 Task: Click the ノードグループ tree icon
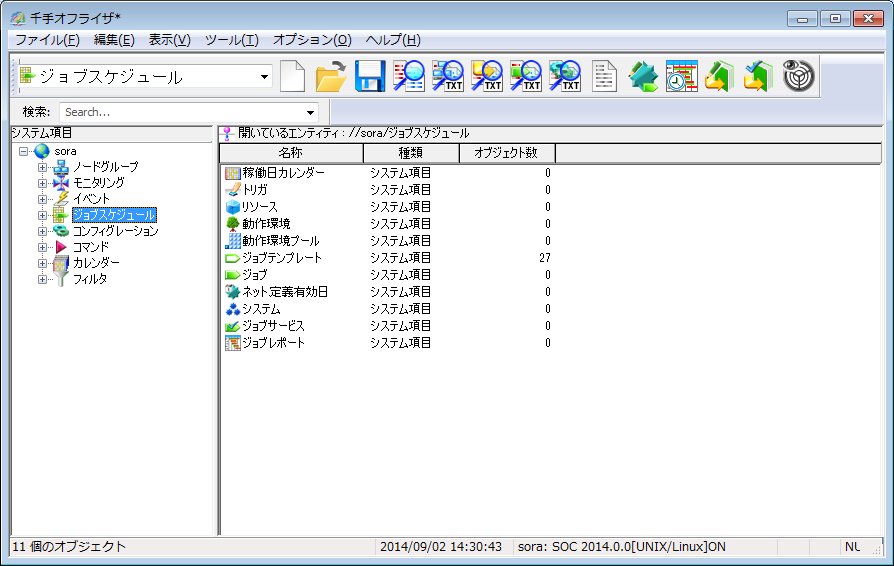point(60,167)
